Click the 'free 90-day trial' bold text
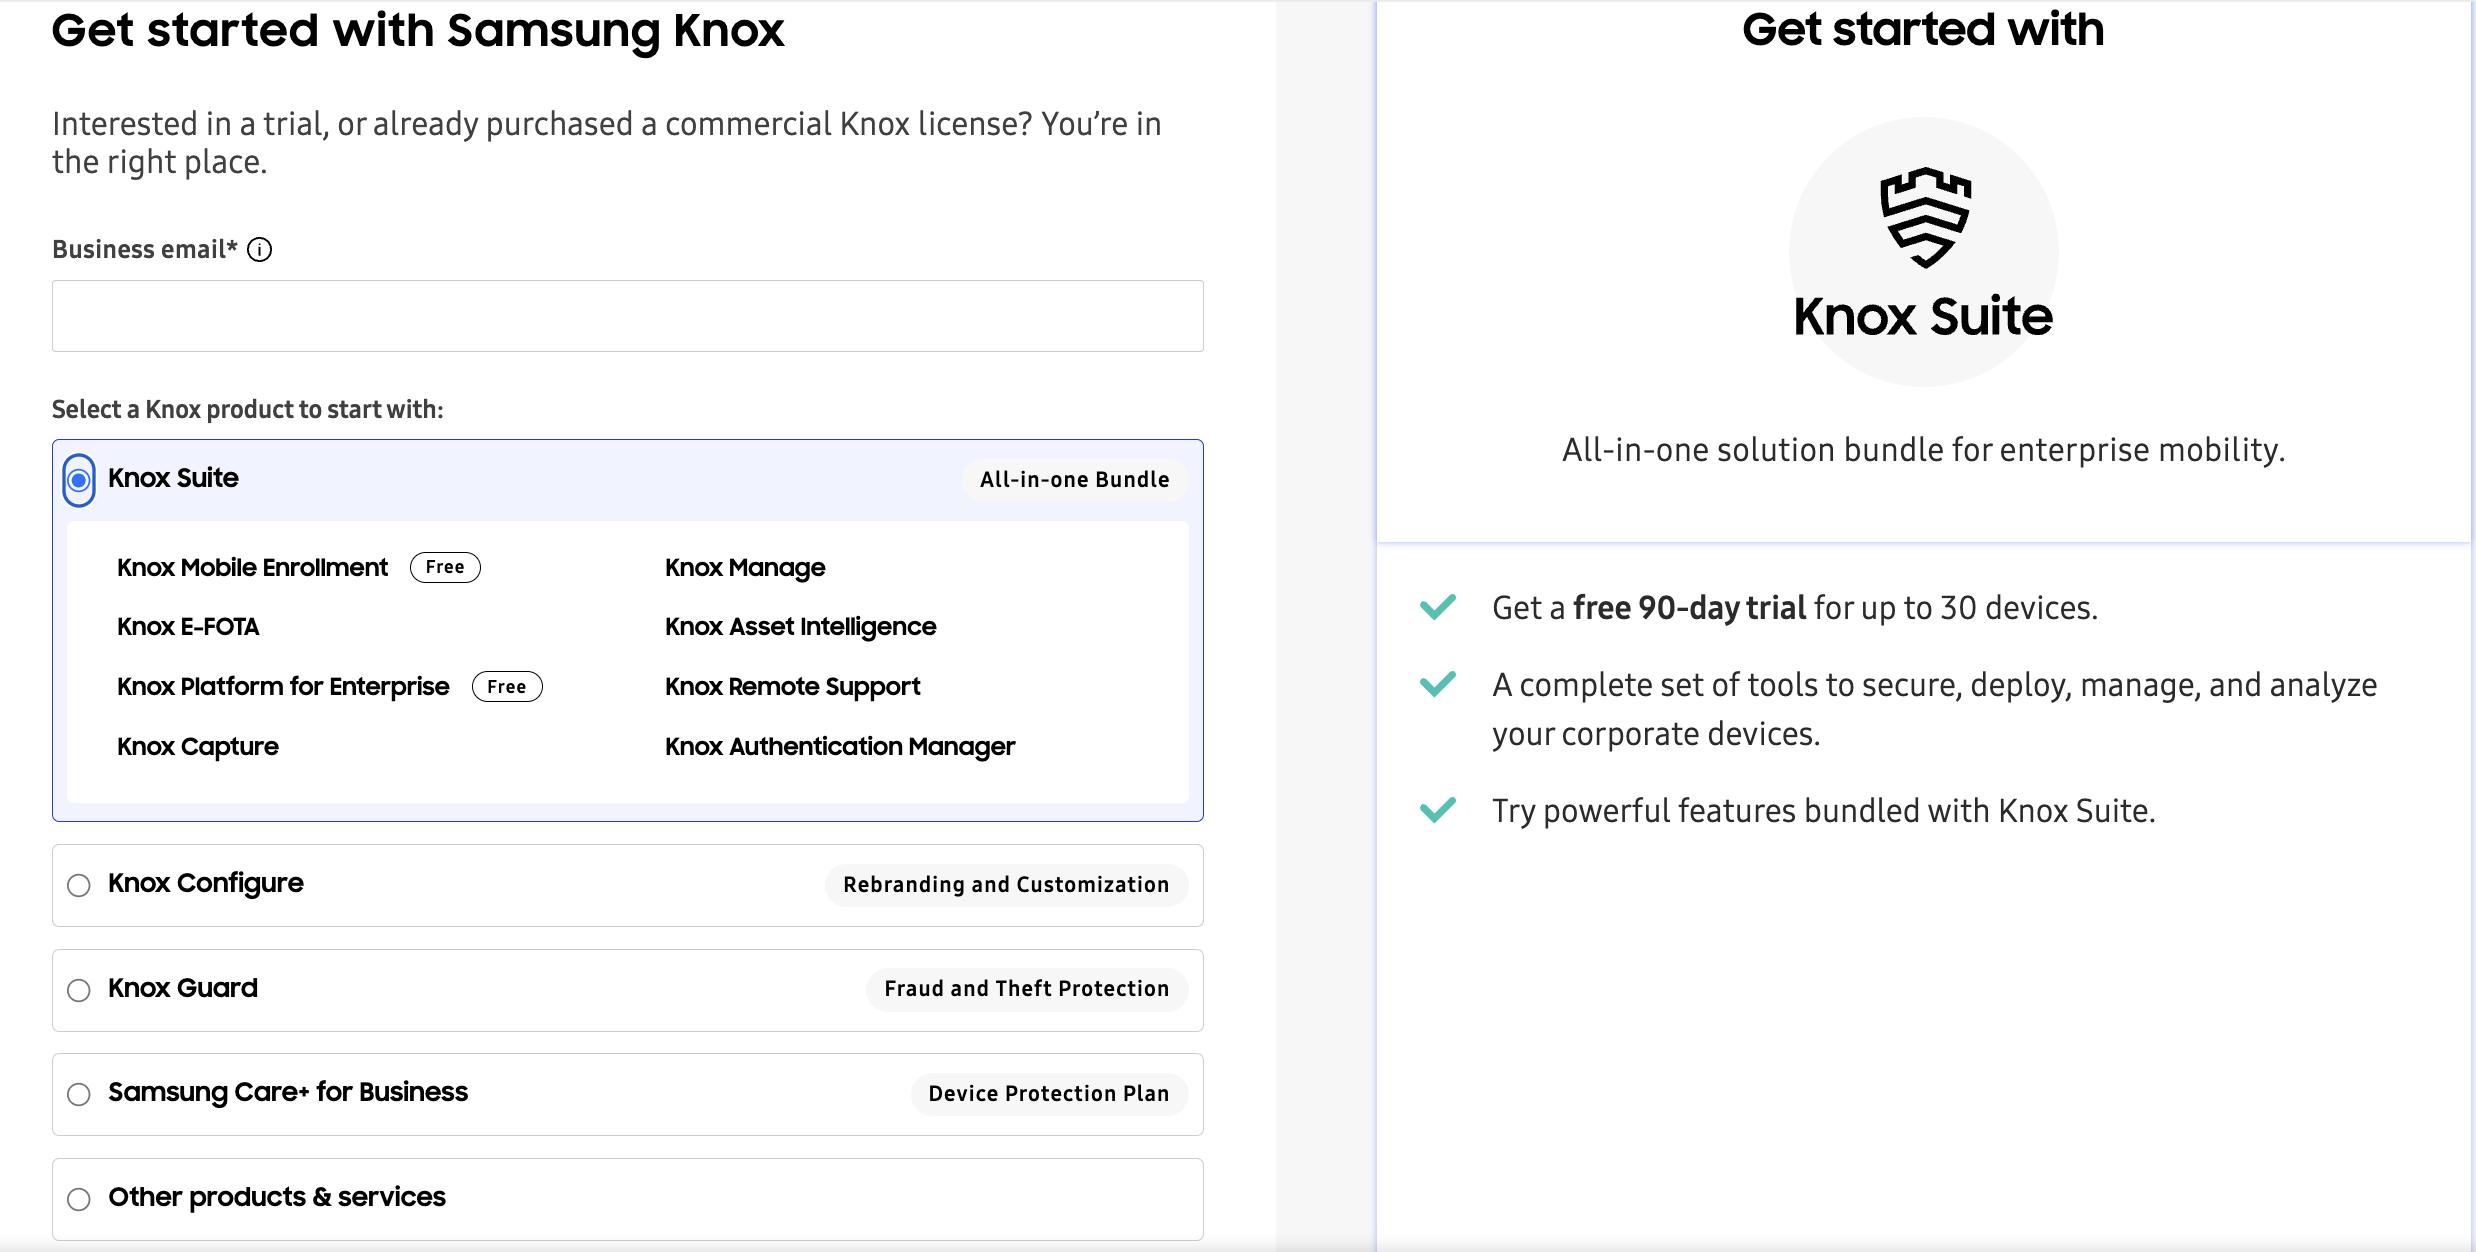Image resolution: width=2476 pixels, height=1252 pixels. point(1689,608)
